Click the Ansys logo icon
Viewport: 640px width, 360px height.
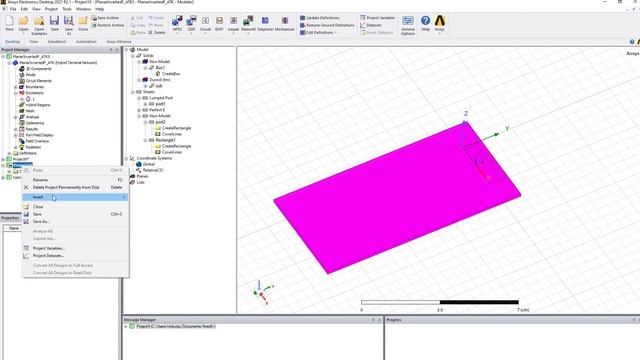pos(440,23)
